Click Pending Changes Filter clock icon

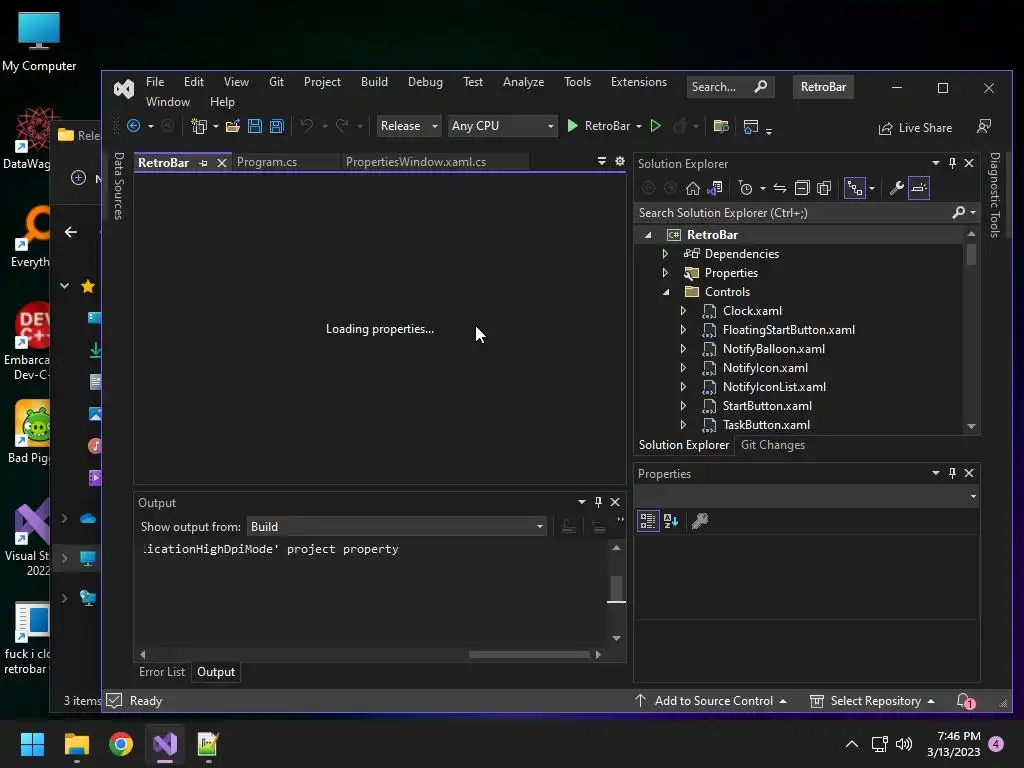745,189
